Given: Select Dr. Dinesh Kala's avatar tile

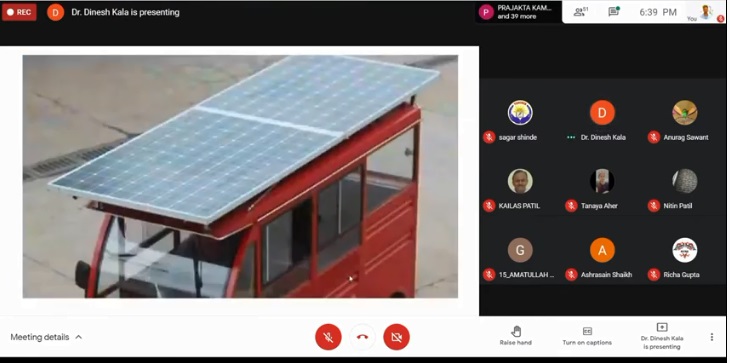Looking at the screenshot, I should coord(602,113).
